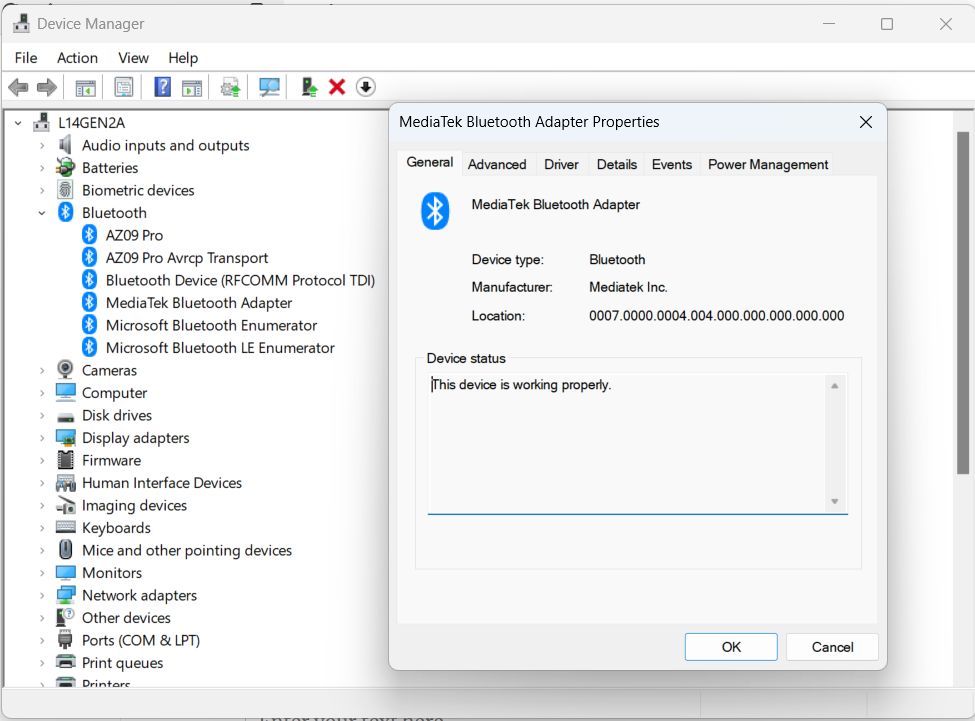Click the large Bluetooth icon in Properties dialog
The height and width of the screenshot is (721, 975).
(x=435, y=211)
